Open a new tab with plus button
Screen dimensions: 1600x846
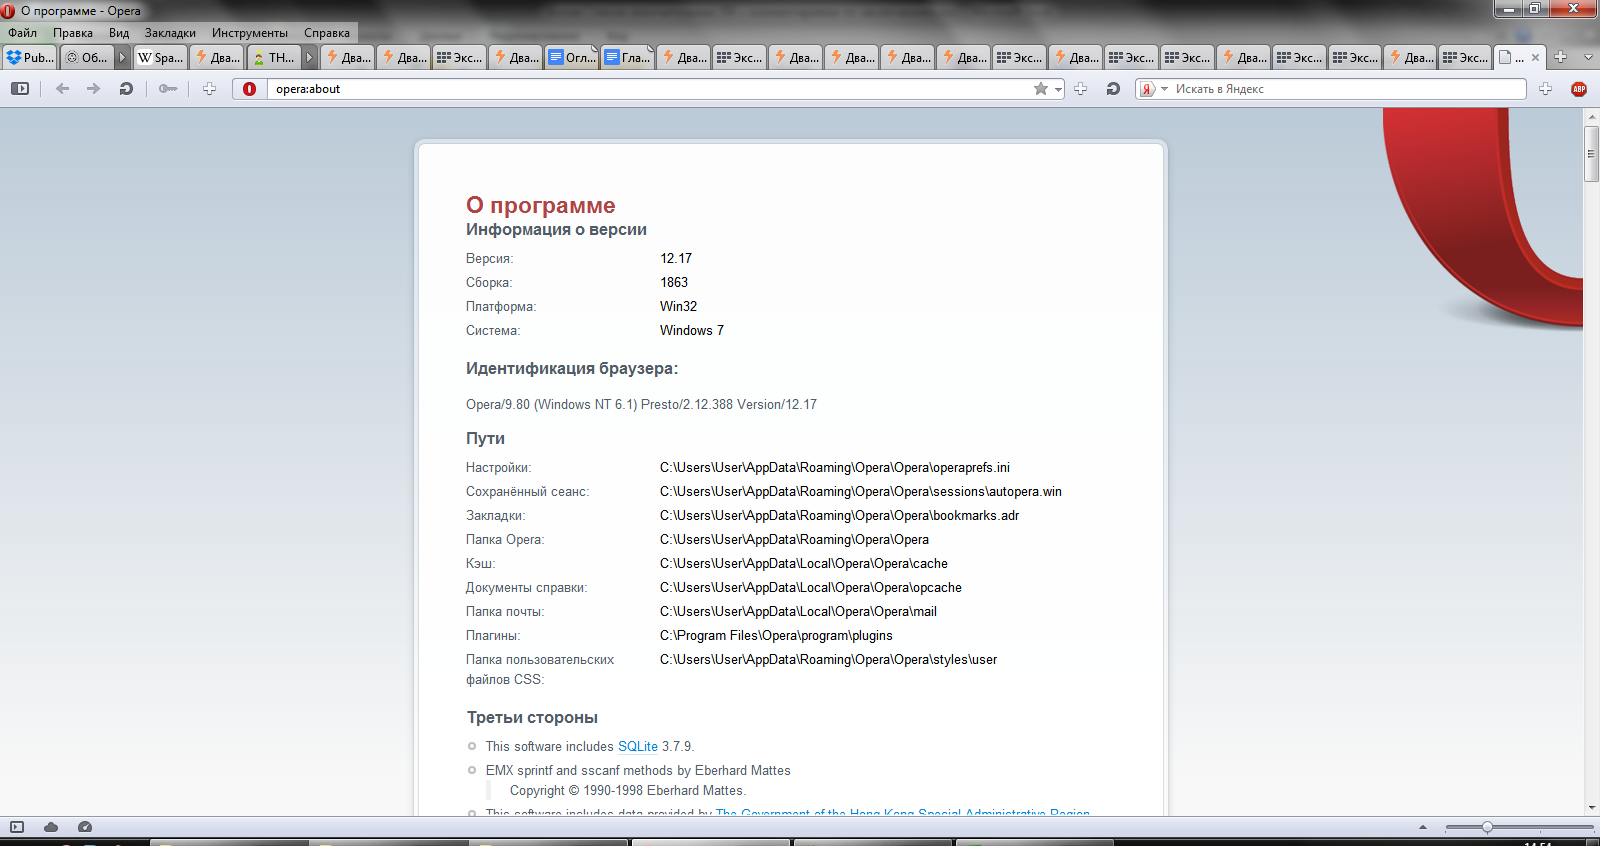coord(1561,57)
